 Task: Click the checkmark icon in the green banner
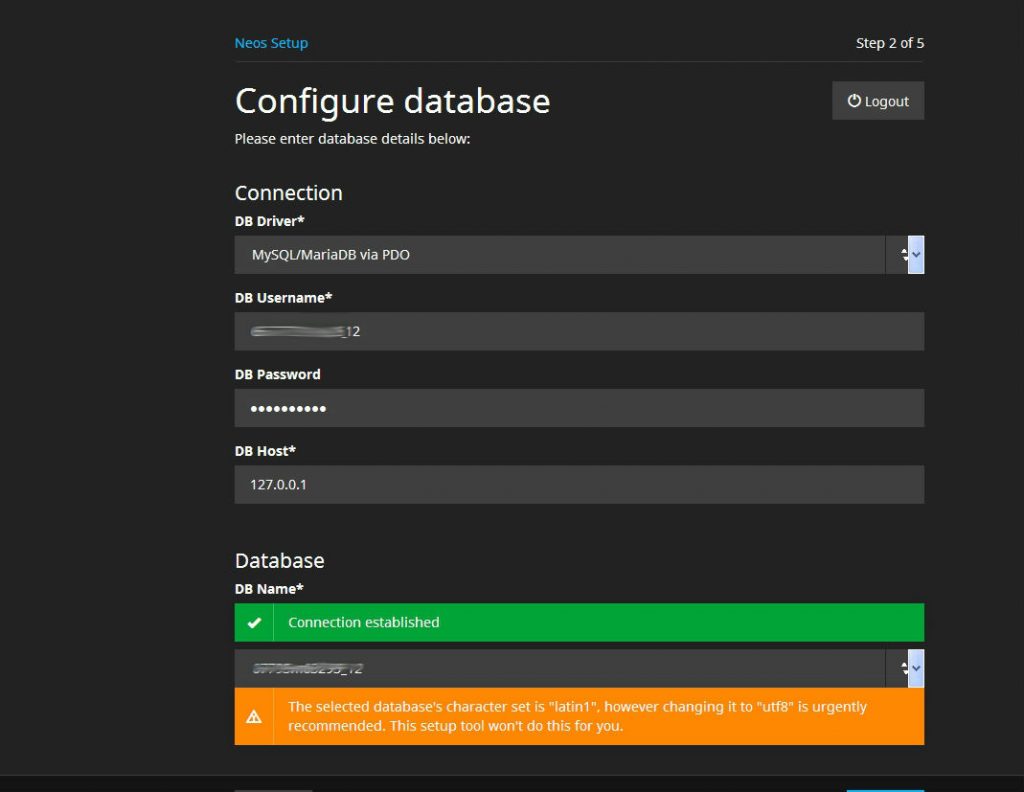(x=254, y=622)
